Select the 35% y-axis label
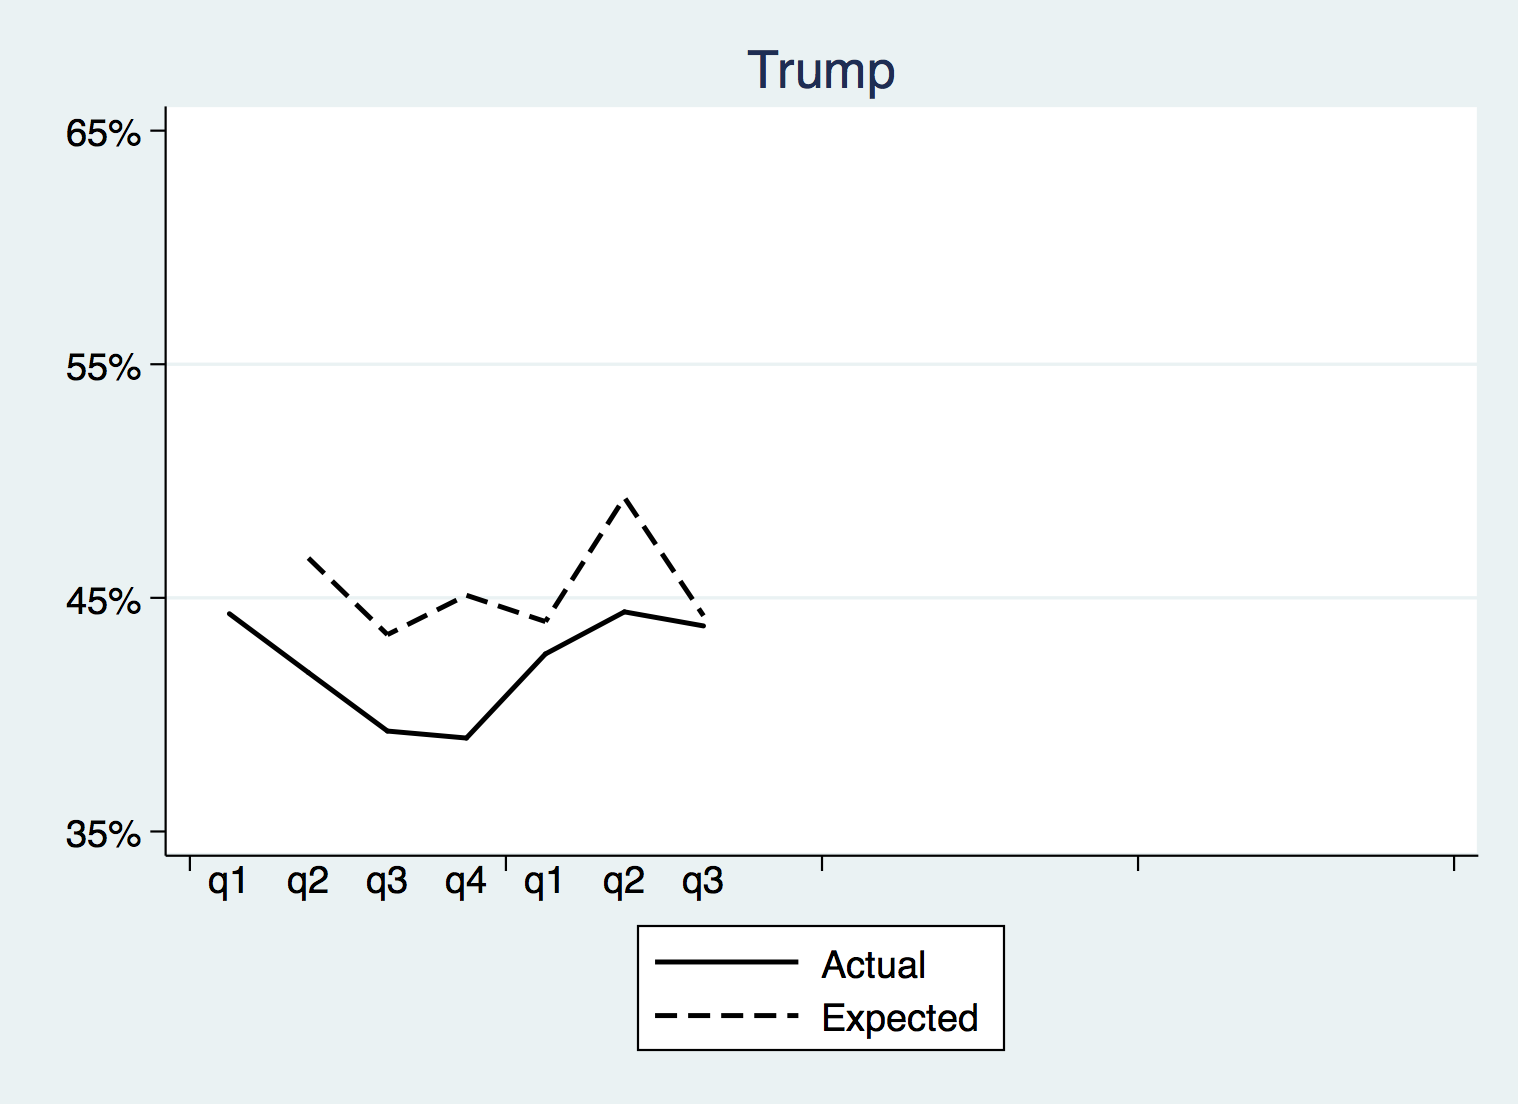1518x1104 pixels. (x=103, y=834)
